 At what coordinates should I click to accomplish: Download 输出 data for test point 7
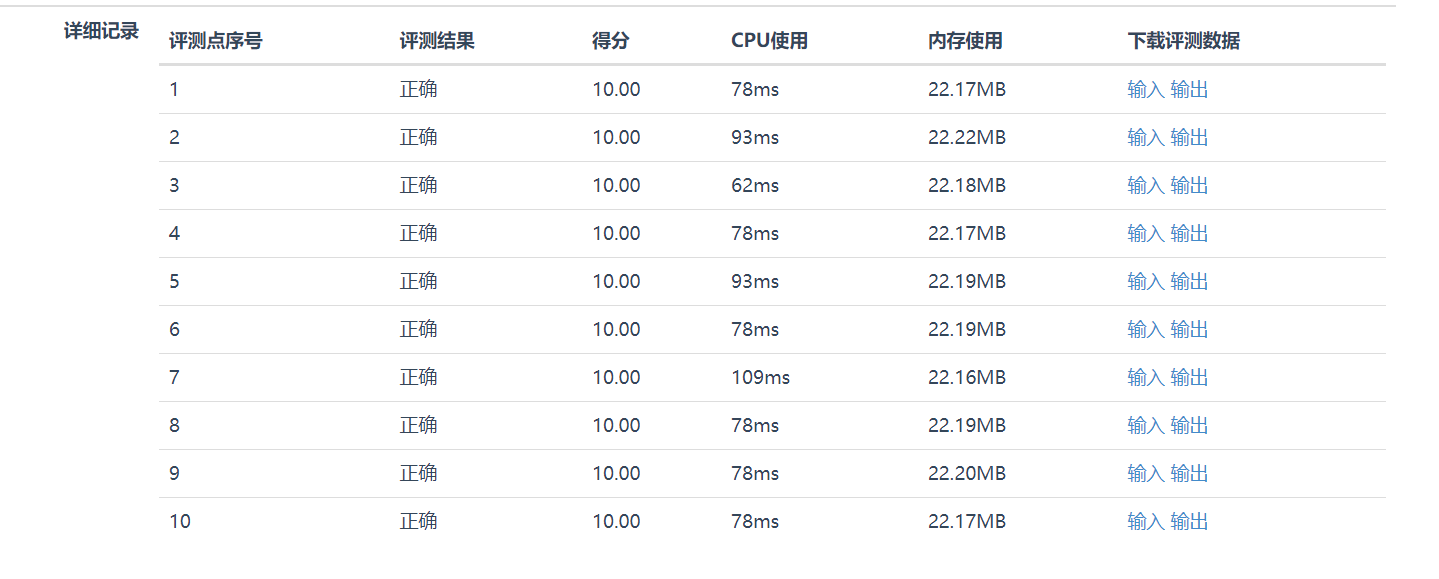point(1188,377)
